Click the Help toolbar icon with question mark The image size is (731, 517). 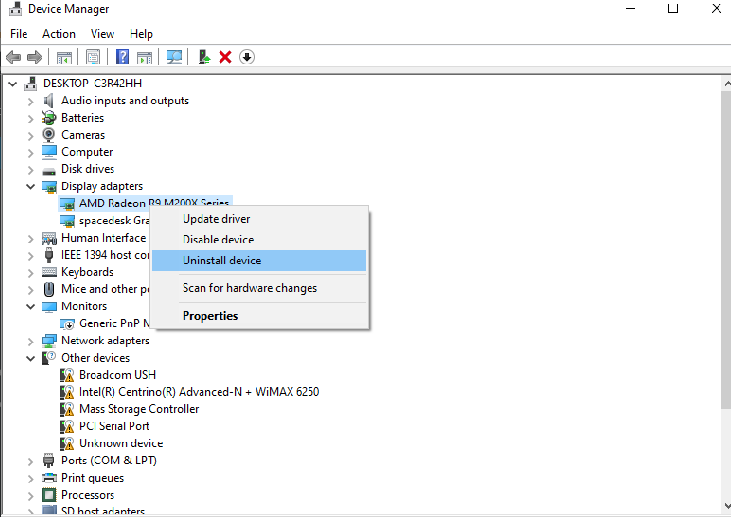click(x=122, y=57)
